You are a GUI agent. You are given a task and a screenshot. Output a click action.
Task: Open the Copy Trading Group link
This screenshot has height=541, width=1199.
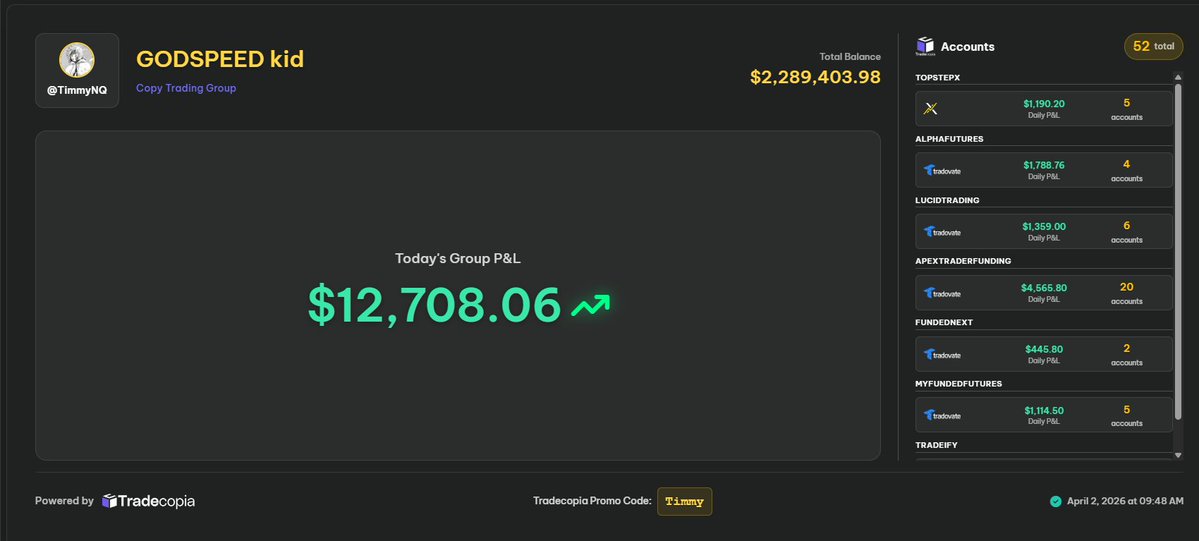[x=186, y=88]
